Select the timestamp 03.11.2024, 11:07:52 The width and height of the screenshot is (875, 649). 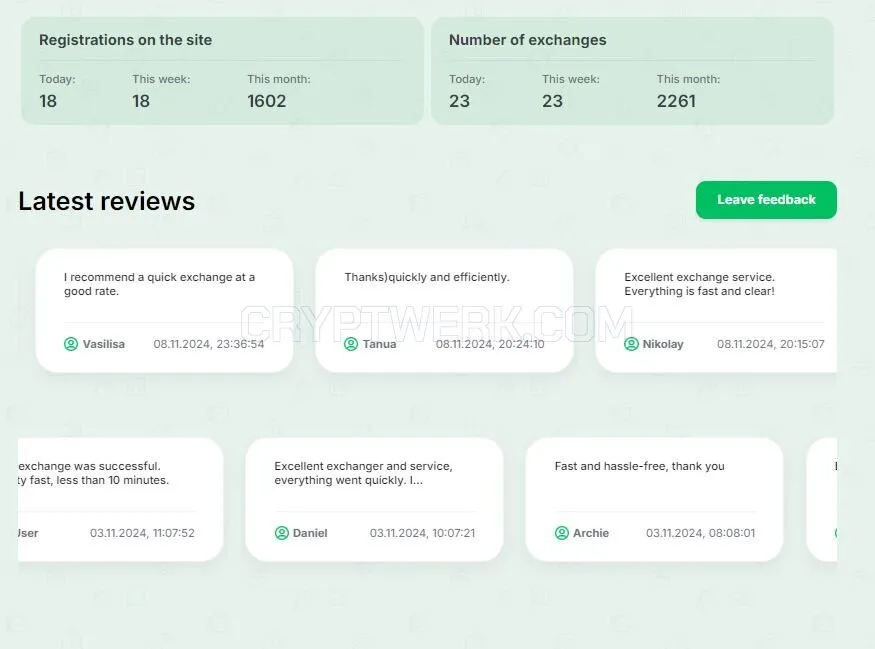tap(142, 533)
